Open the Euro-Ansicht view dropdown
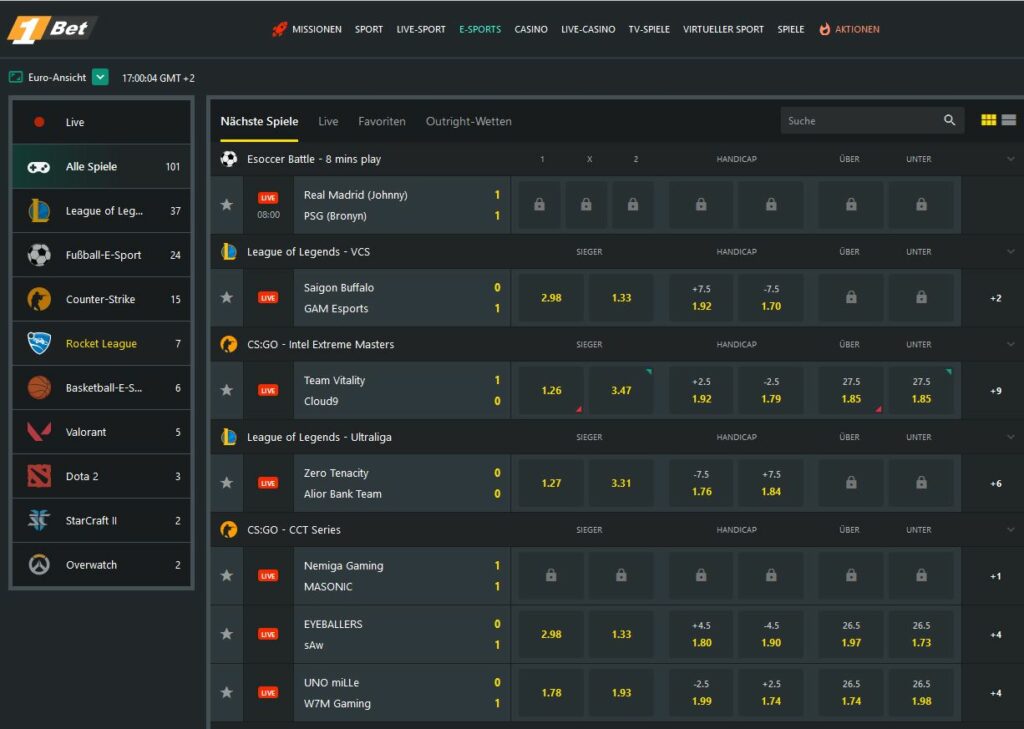1024x729 pixels. [100, 77]
